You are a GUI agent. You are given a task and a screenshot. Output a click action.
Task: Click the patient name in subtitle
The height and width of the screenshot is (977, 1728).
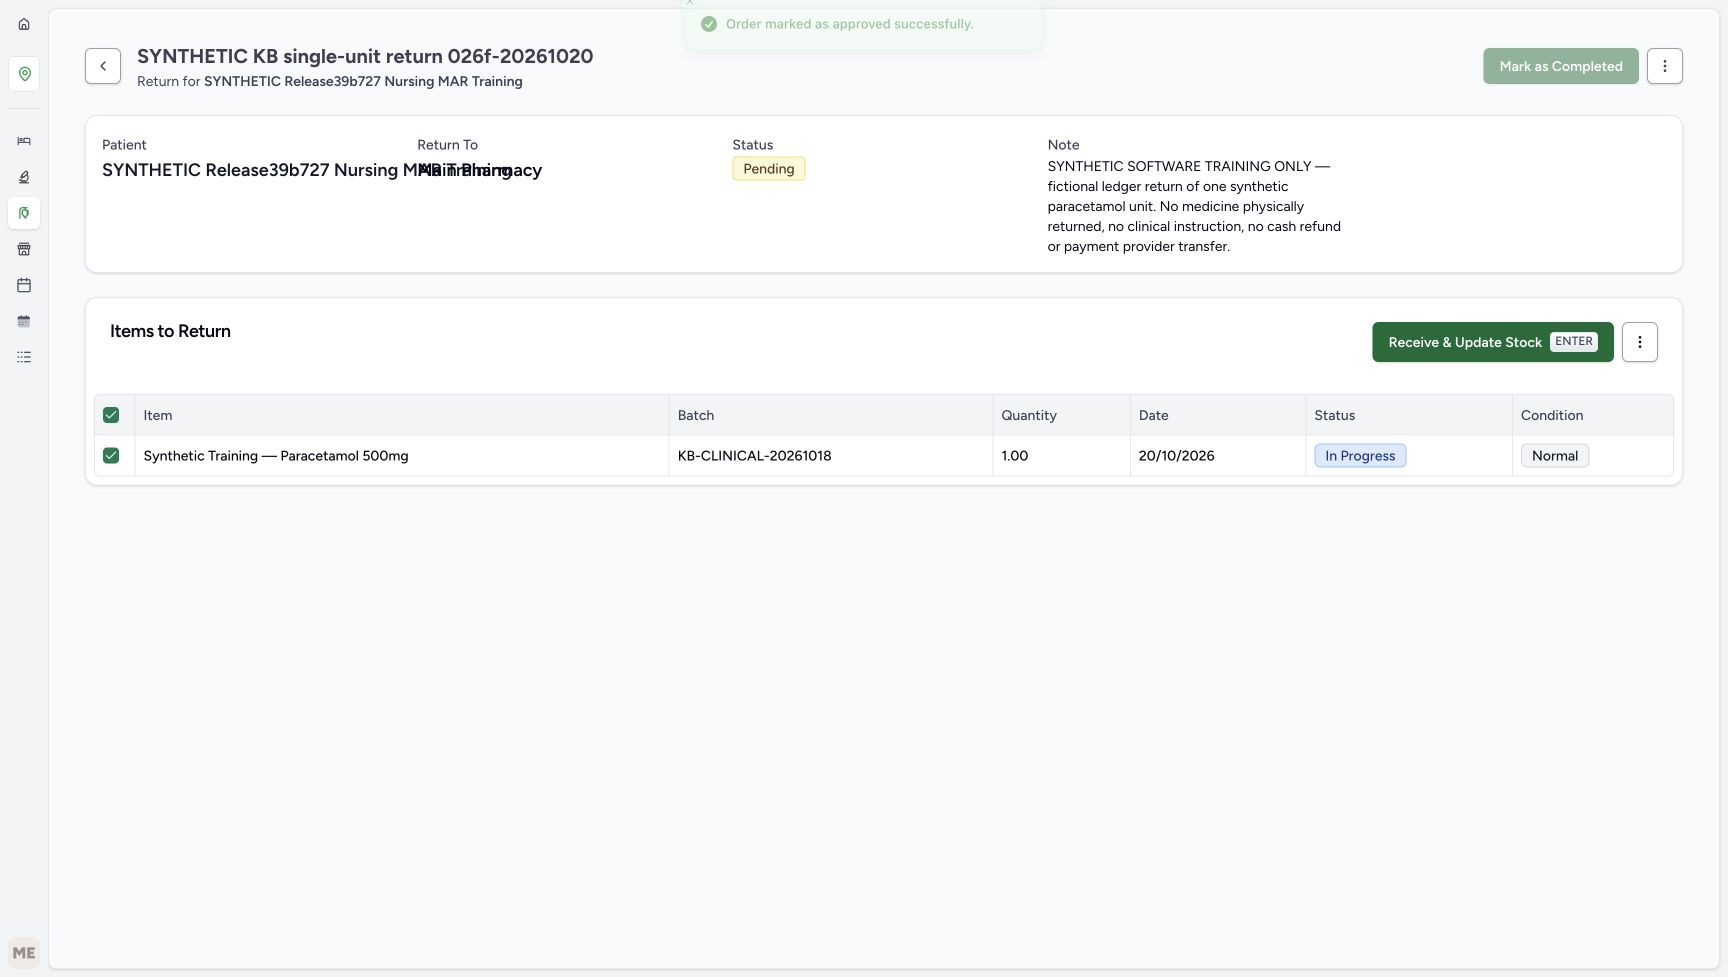click(x=363, y=81)
